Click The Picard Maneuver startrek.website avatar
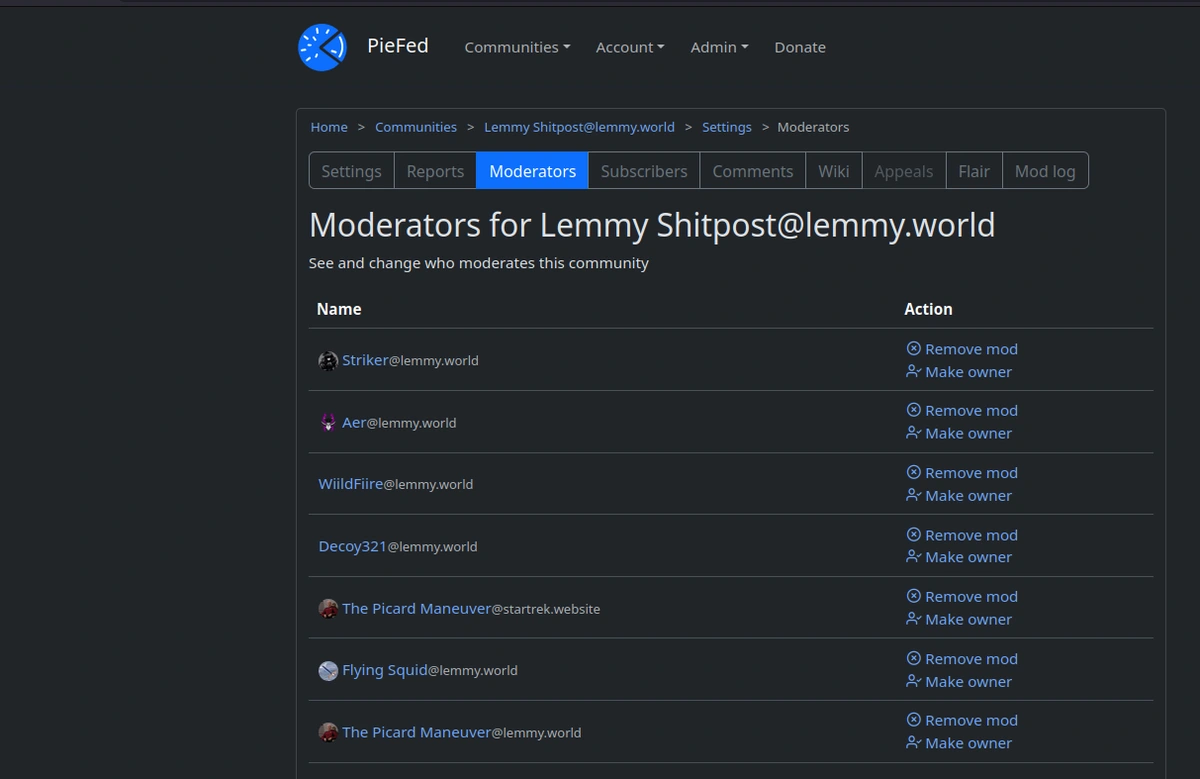1200x779 pixels. point(328,609)
